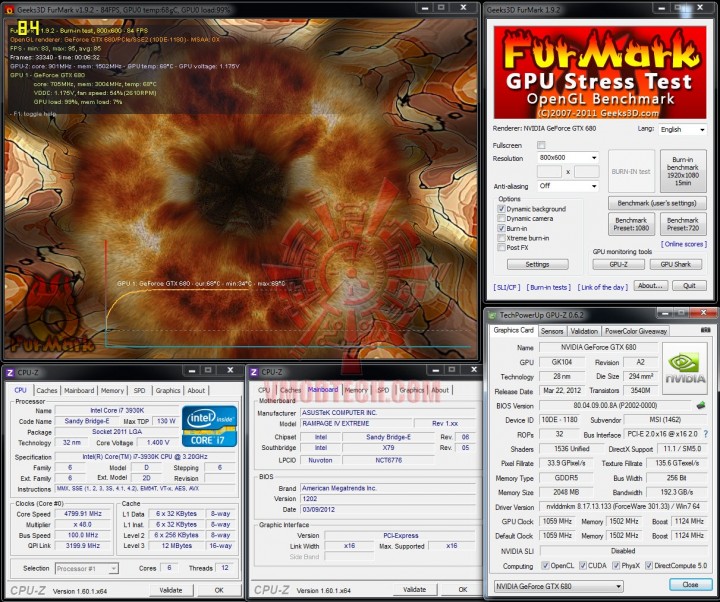
Task: Click OK in CPU-Z CPU window
Action: pos(219,590)
